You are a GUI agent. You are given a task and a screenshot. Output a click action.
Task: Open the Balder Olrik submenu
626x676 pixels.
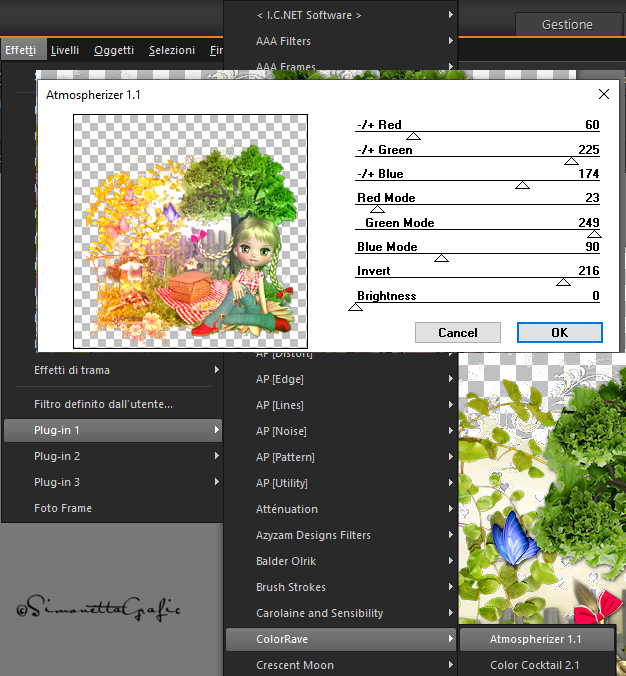[341, 561]
